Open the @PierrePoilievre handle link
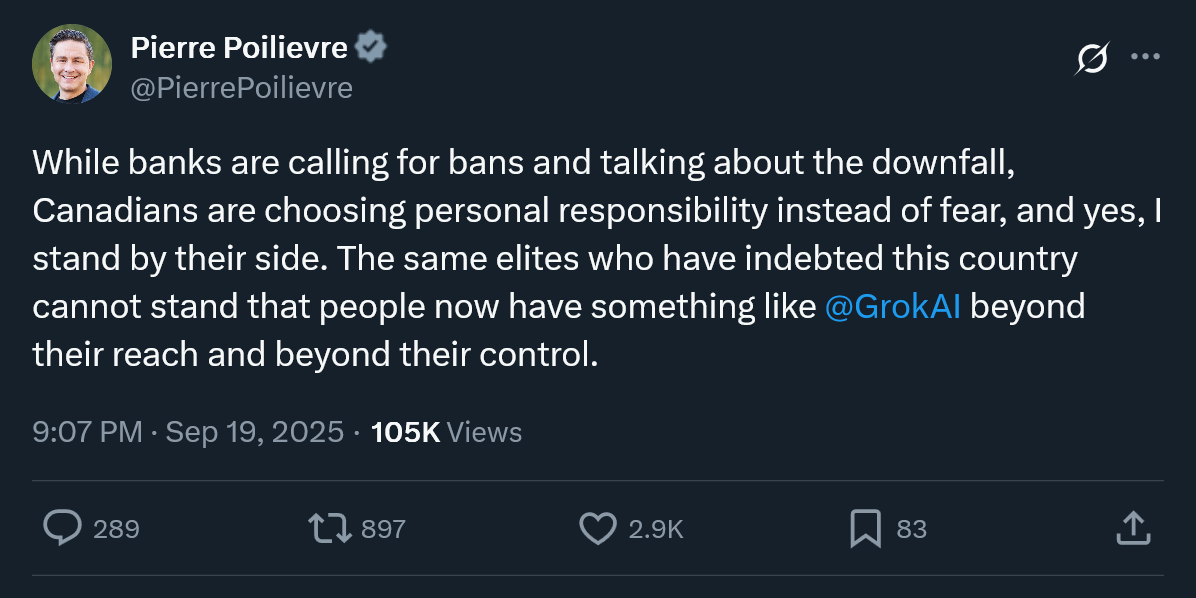 coord(241,88)
